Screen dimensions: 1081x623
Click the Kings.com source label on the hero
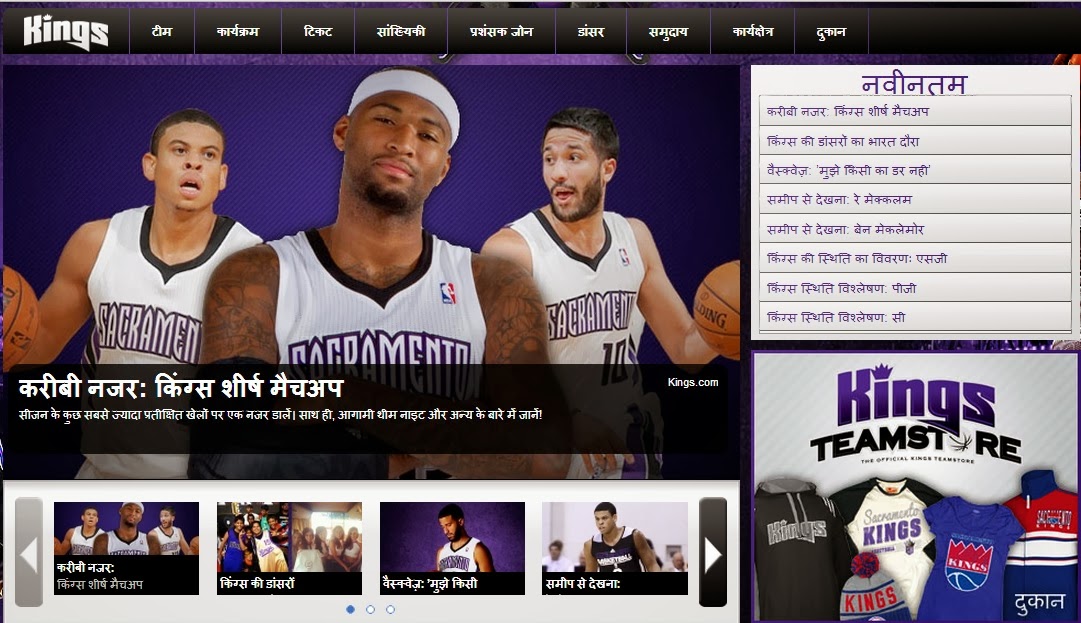click(x=693, y=382)
